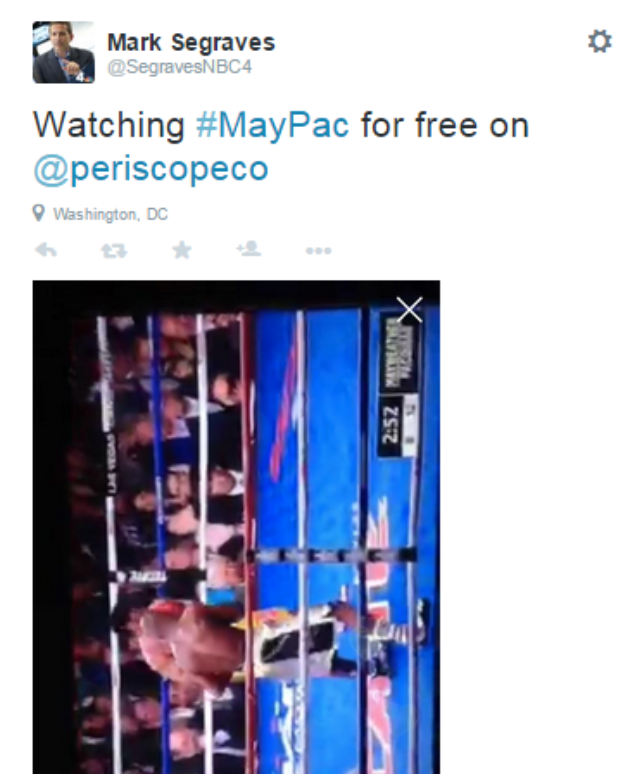Open the gear settings dropdown
The image size is (628, 774).
pyautogui.click(x=600, y=41)
